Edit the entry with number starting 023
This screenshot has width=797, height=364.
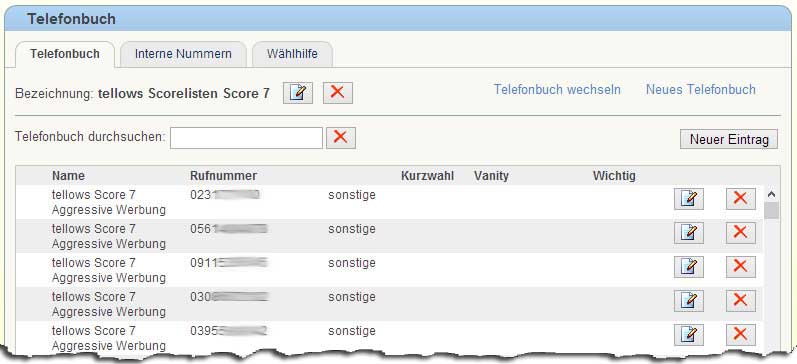coord(689,199)
